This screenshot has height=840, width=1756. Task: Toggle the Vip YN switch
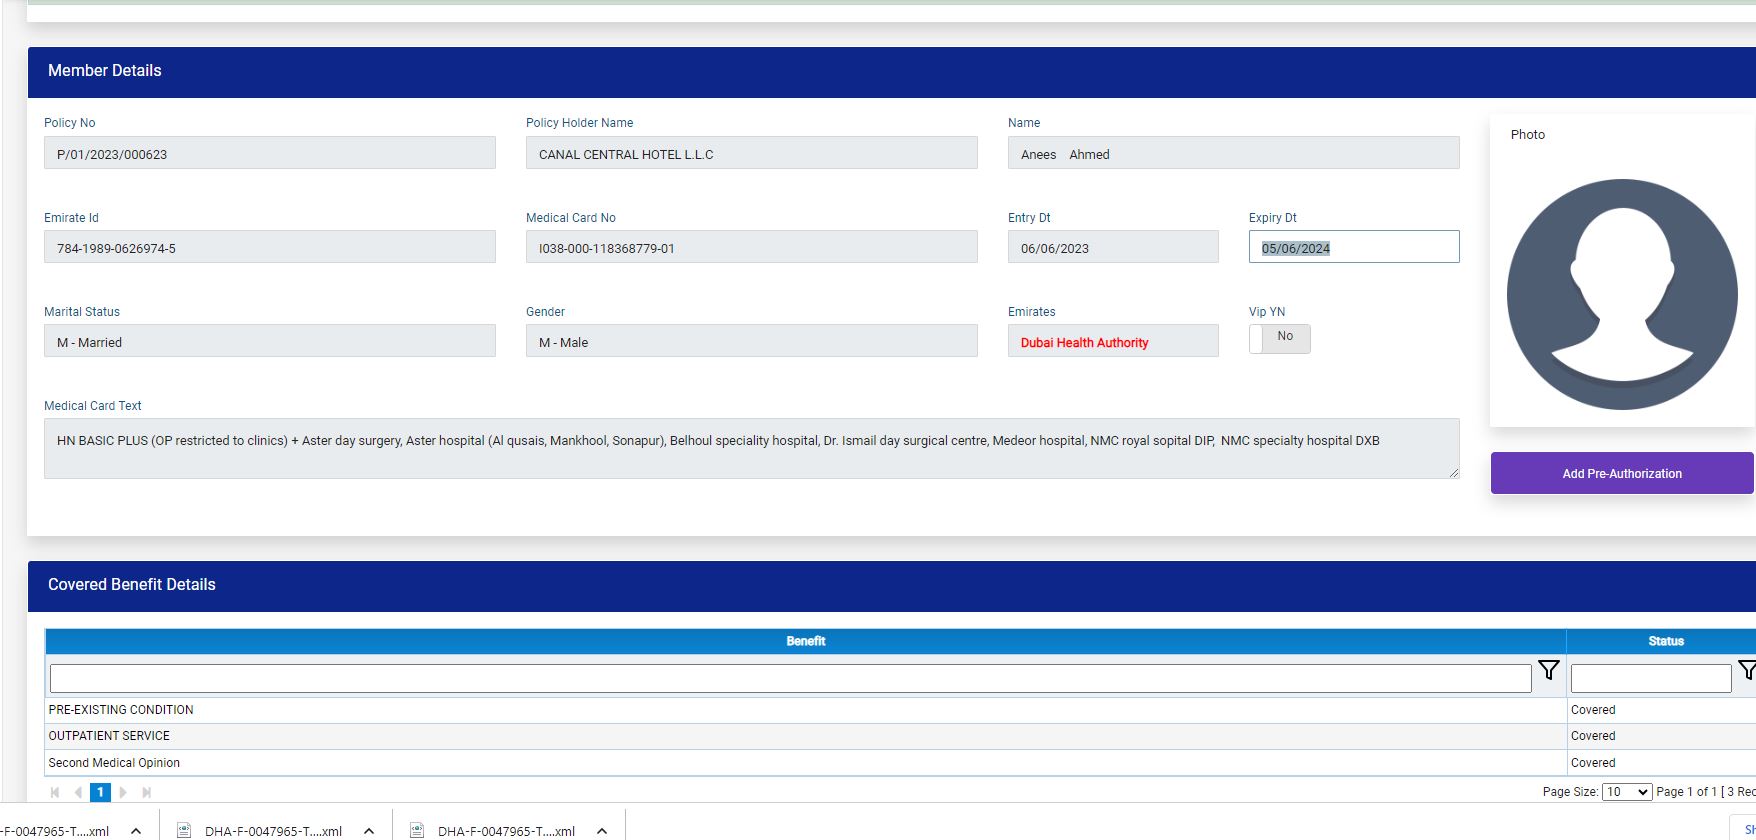tap(1279, 338)
